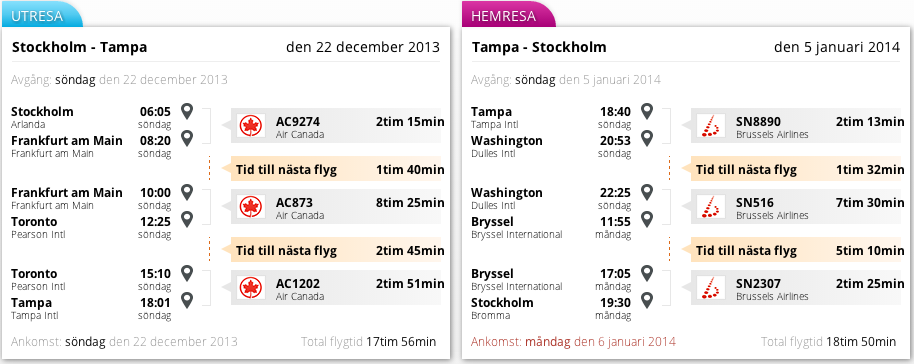Screen dimensions: 914x364
Task: Select the UTRESA tab
Action: point(41,16)
